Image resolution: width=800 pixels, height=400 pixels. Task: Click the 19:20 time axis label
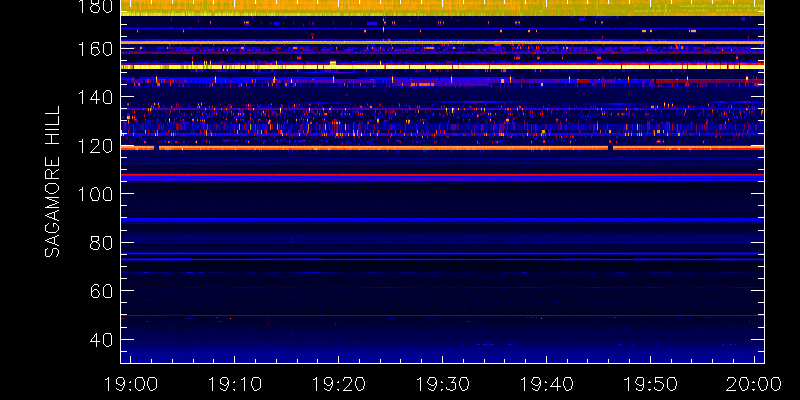coord(339,384)
